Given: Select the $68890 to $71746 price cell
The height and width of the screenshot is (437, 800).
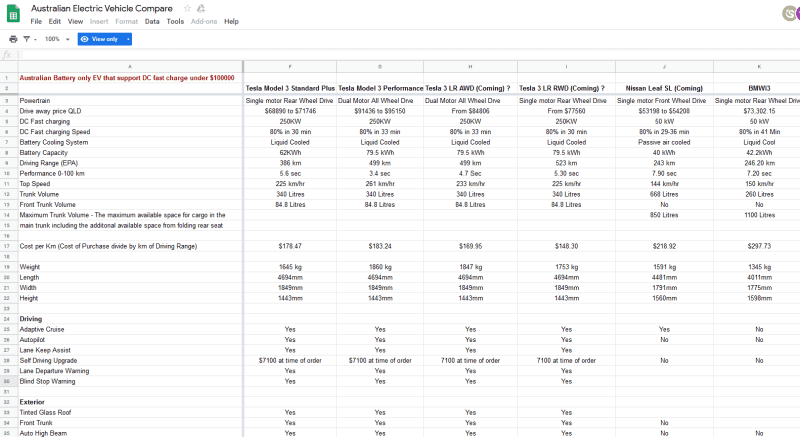Looking at the screenshot, I should point(290,111).
